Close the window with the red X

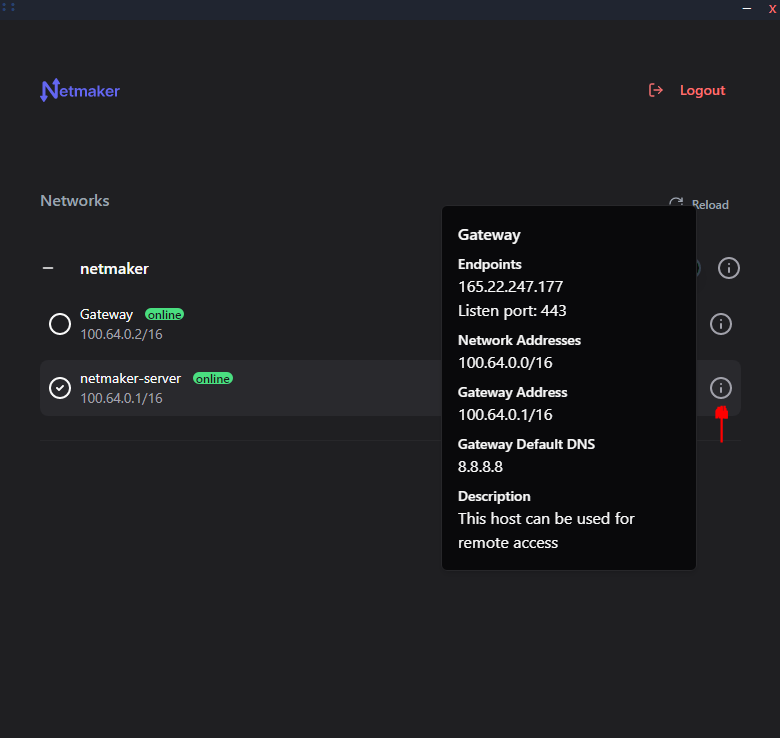coord(771,8)
